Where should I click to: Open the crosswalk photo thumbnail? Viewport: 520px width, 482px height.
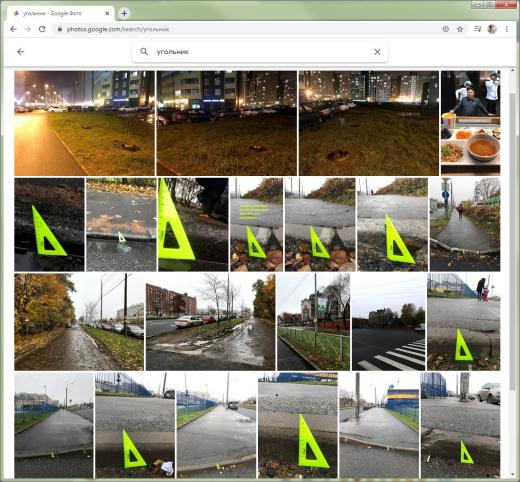389,322
